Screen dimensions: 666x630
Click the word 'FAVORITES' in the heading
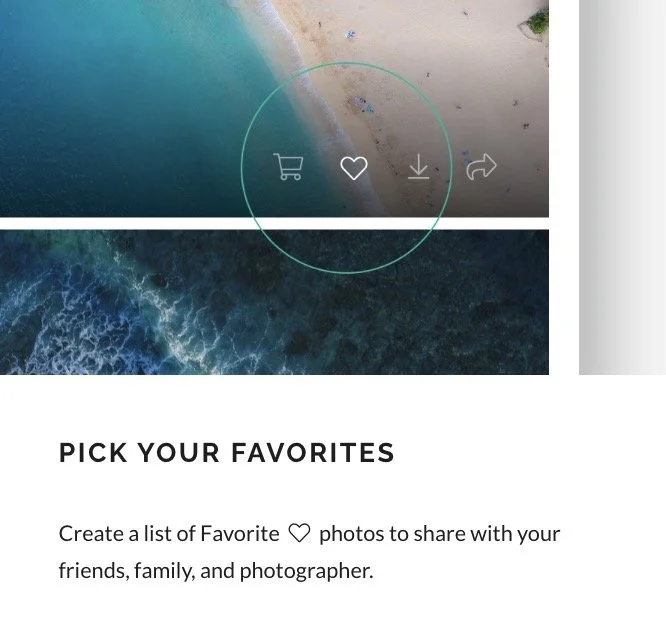313,452
